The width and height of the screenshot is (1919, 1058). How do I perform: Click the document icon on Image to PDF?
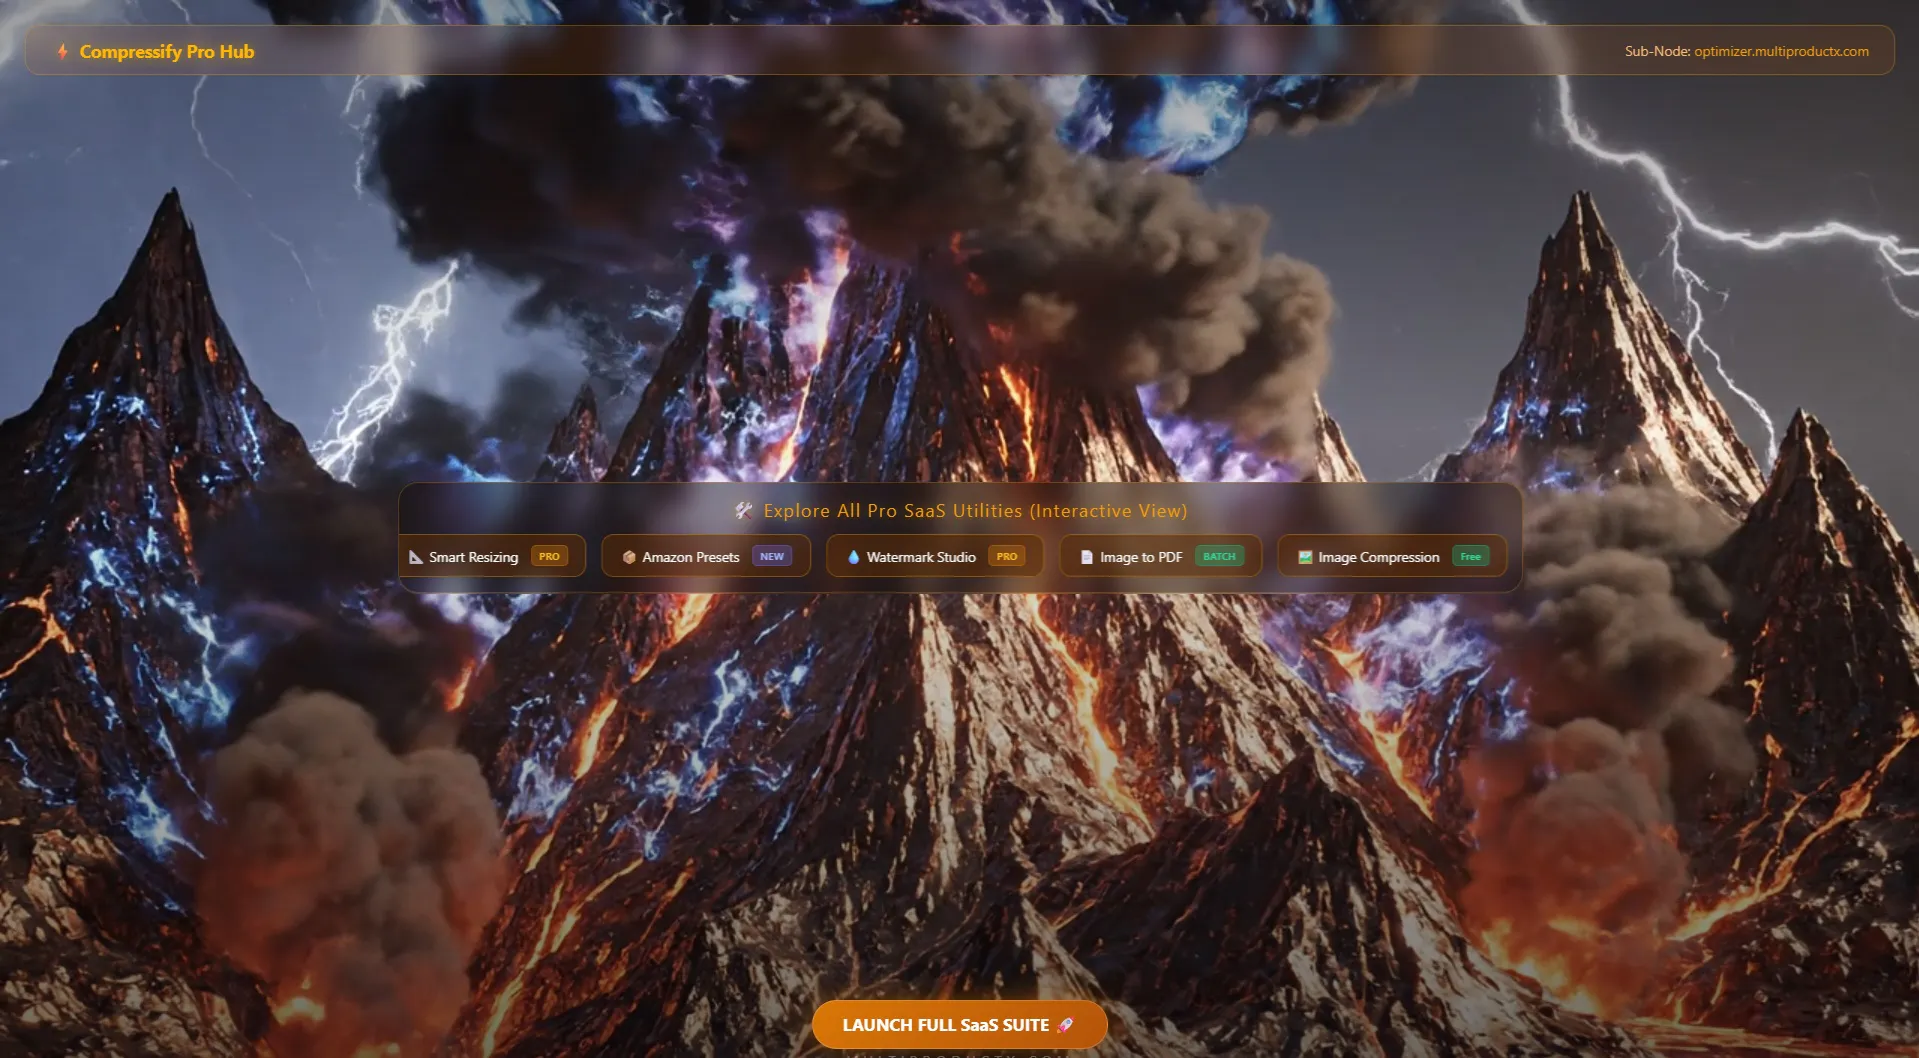1087,557
